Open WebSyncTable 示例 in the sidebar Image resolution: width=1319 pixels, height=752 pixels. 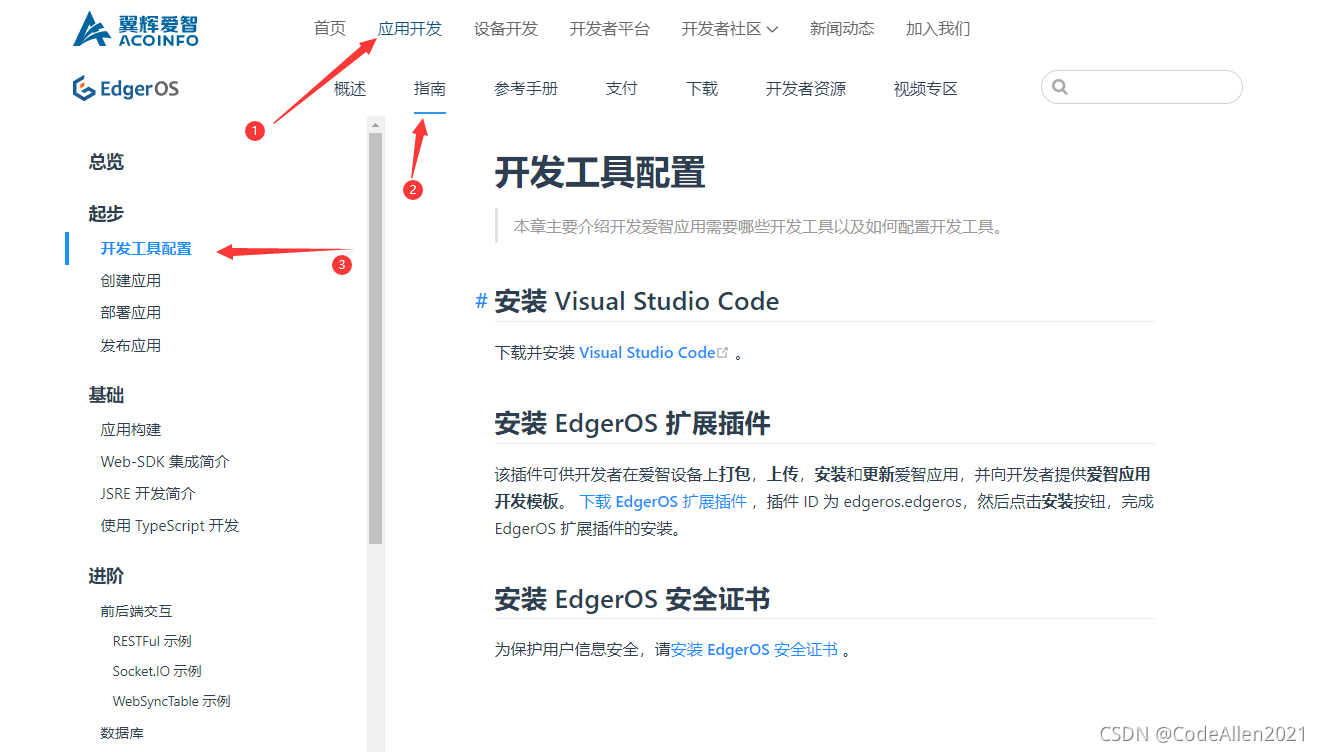(172, 701)
